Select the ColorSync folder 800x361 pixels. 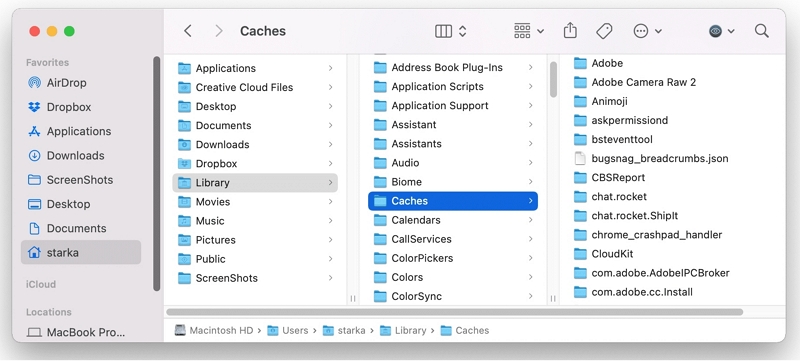tap(453, 296)
